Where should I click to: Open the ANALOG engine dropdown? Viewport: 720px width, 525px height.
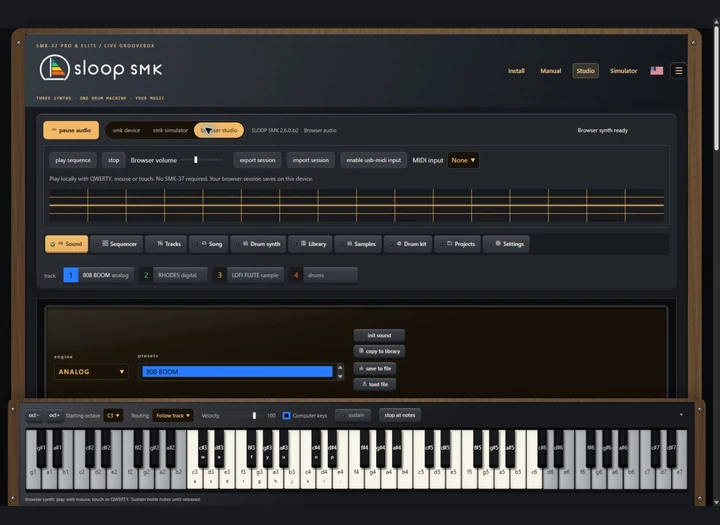point(91,372)
